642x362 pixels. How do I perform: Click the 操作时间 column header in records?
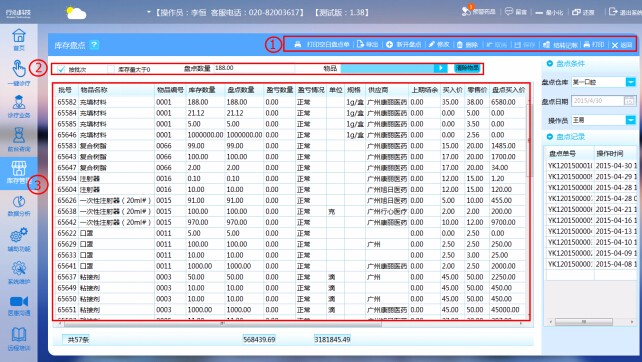[615, 153]
